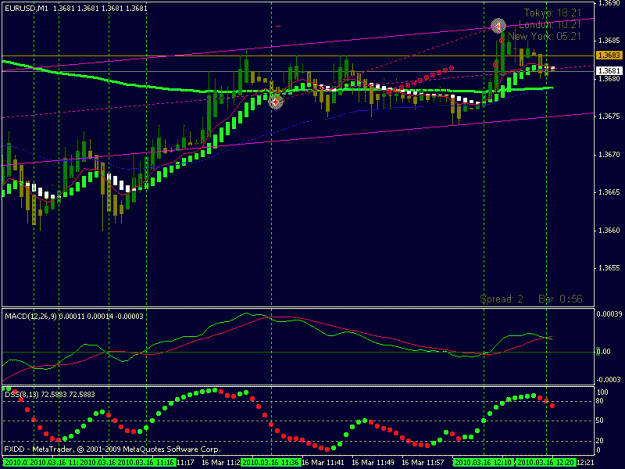Click the green 2010.03.16 11:36 time marker
The image size is (625, 469).
(x=271, y=463)
